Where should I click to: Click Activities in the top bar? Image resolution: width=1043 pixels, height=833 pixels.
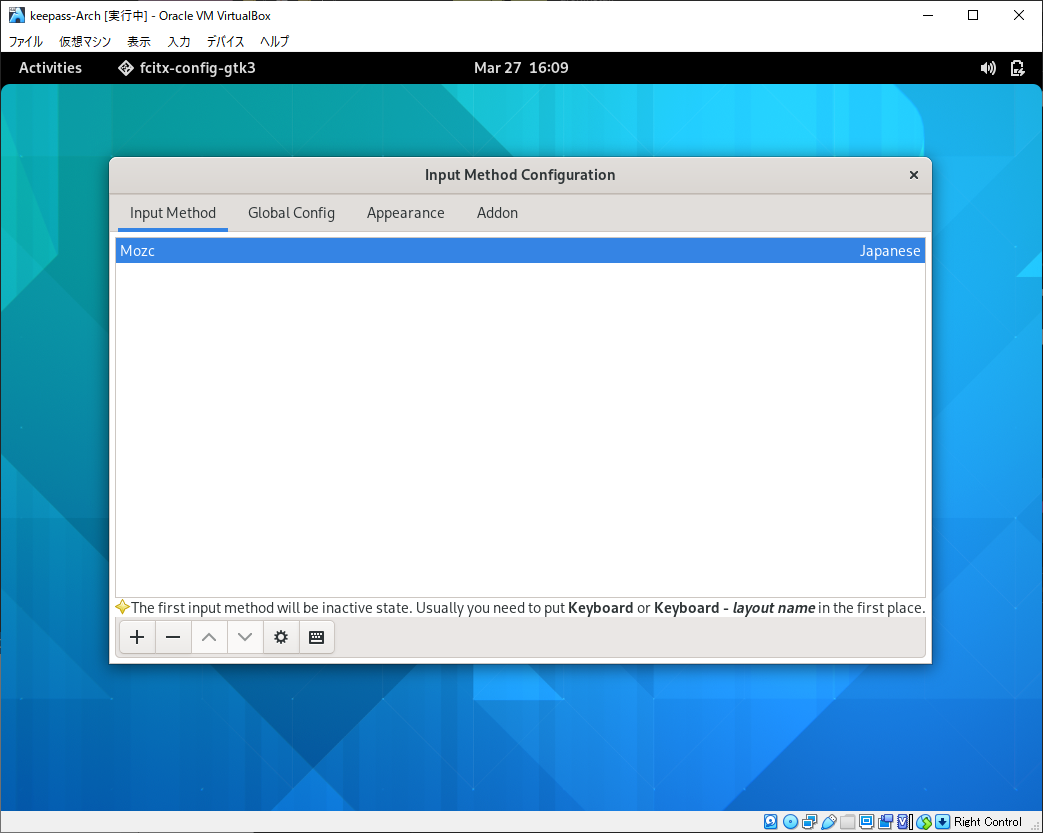click(x=50, y=68)
